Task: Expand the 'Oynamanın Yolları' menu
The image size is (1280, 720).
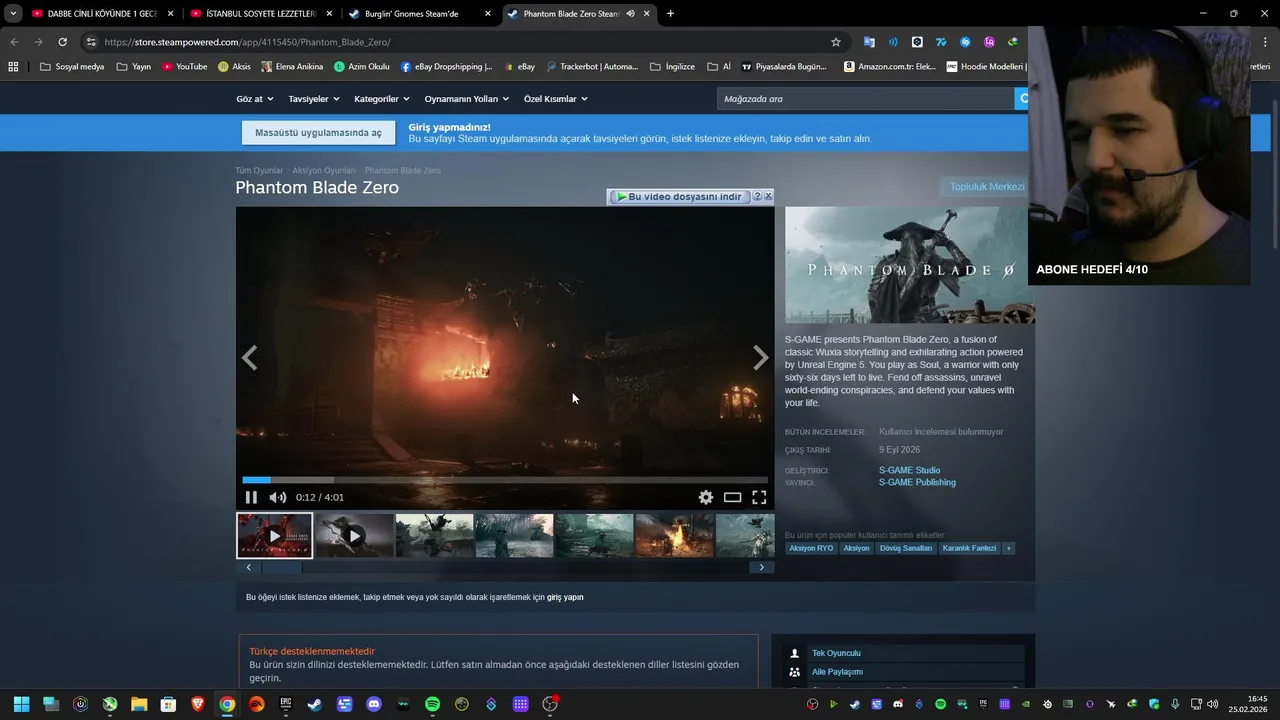Action: tap(467, 99)
